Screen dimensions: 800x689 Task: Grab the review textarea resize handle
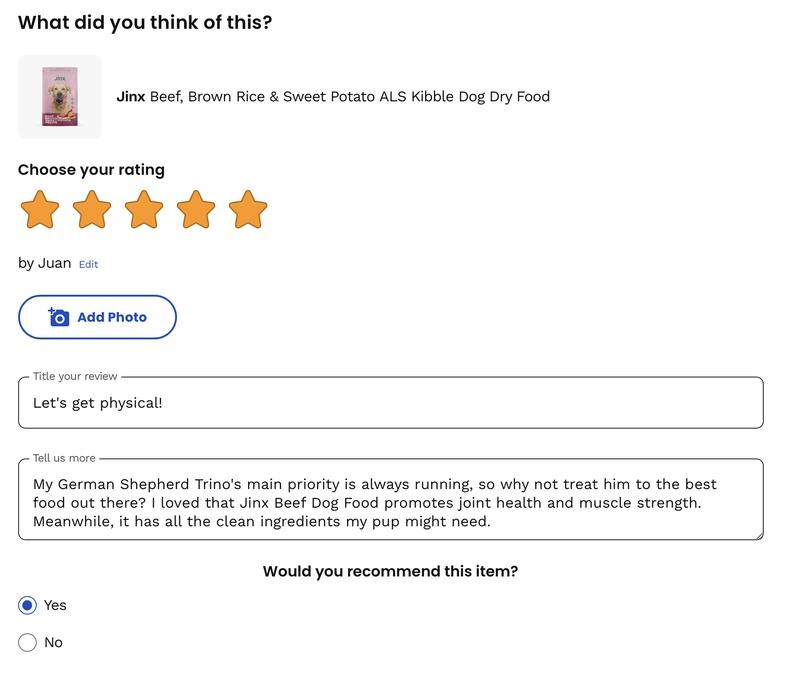coord(758,535)
